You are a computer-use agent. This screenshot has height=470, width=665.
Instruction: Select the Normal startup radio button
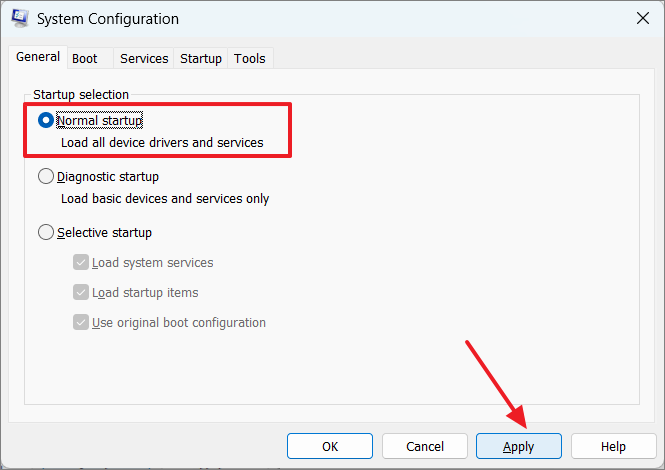46,120
